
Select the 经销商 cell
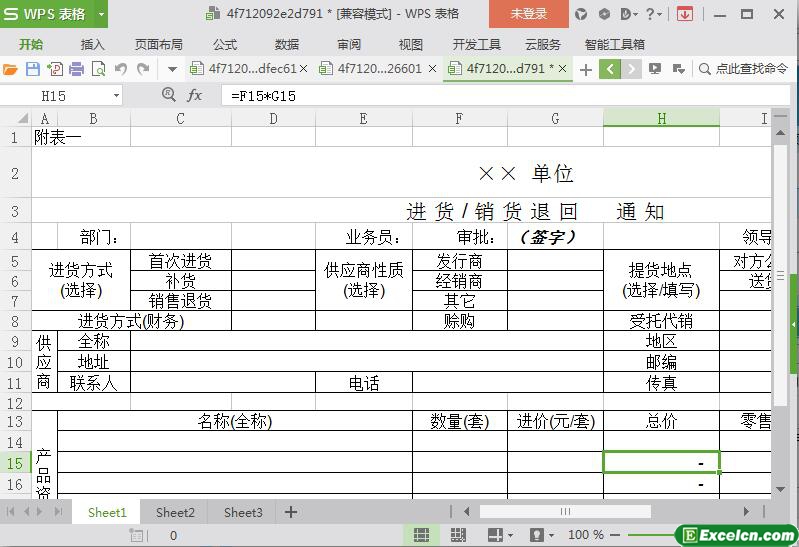pyautogui.click(x=460, y=280)
